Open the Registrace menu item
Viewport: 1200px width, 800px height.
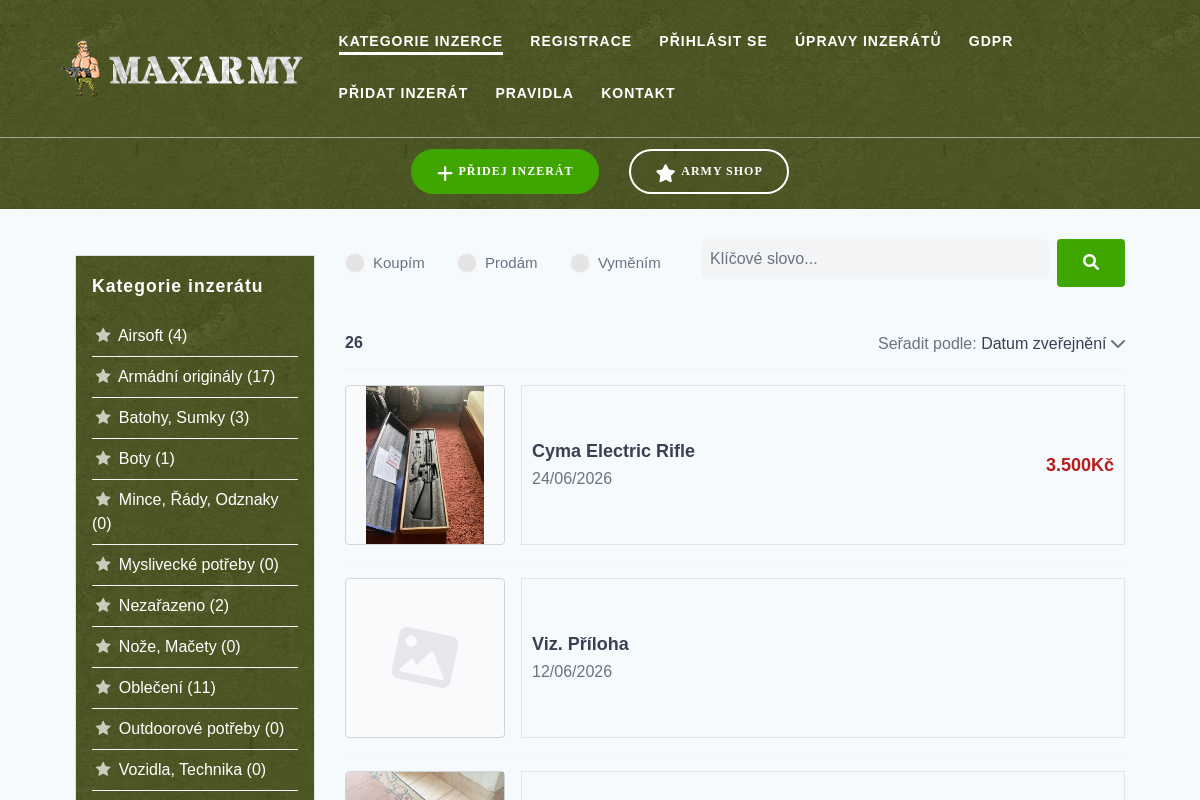pos(581,41)
